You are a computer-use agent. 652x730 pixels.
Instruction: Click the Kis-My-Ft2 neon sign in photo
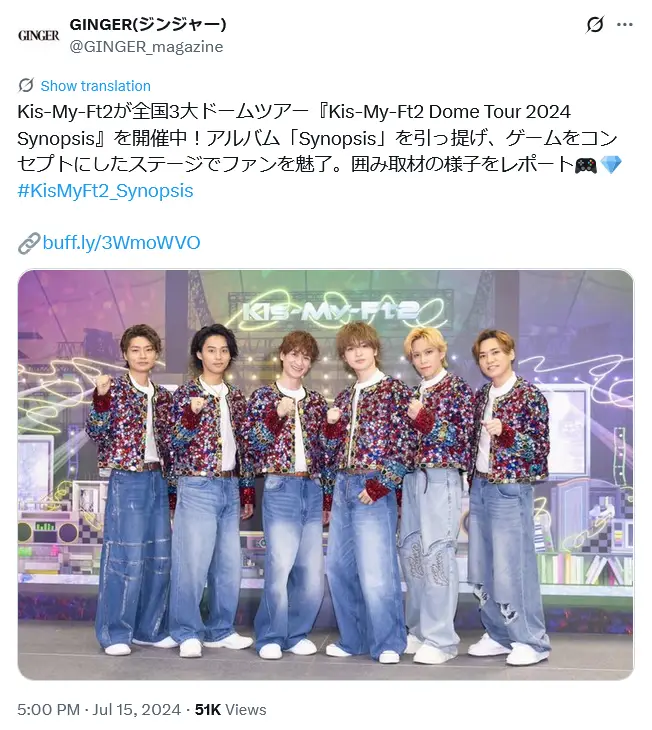pos(333,311)
